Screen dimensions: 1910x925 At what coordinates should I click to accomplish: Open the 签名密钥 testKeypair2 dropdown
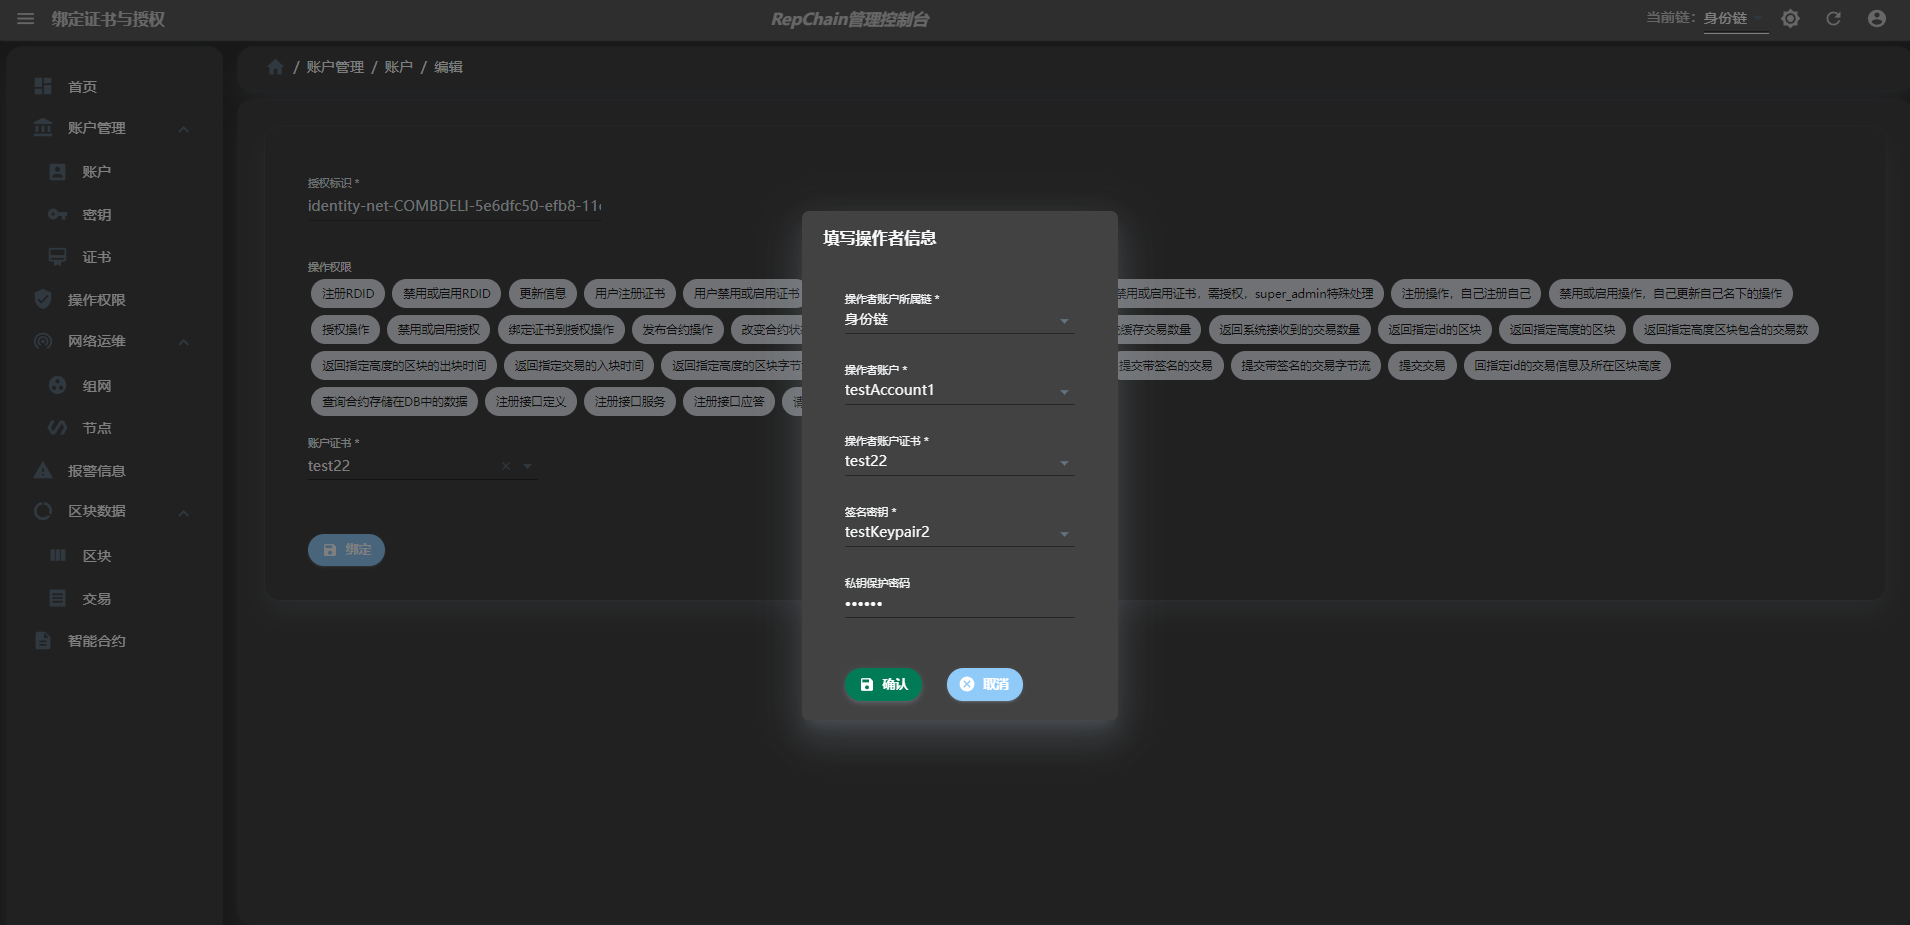click(959, 533)
